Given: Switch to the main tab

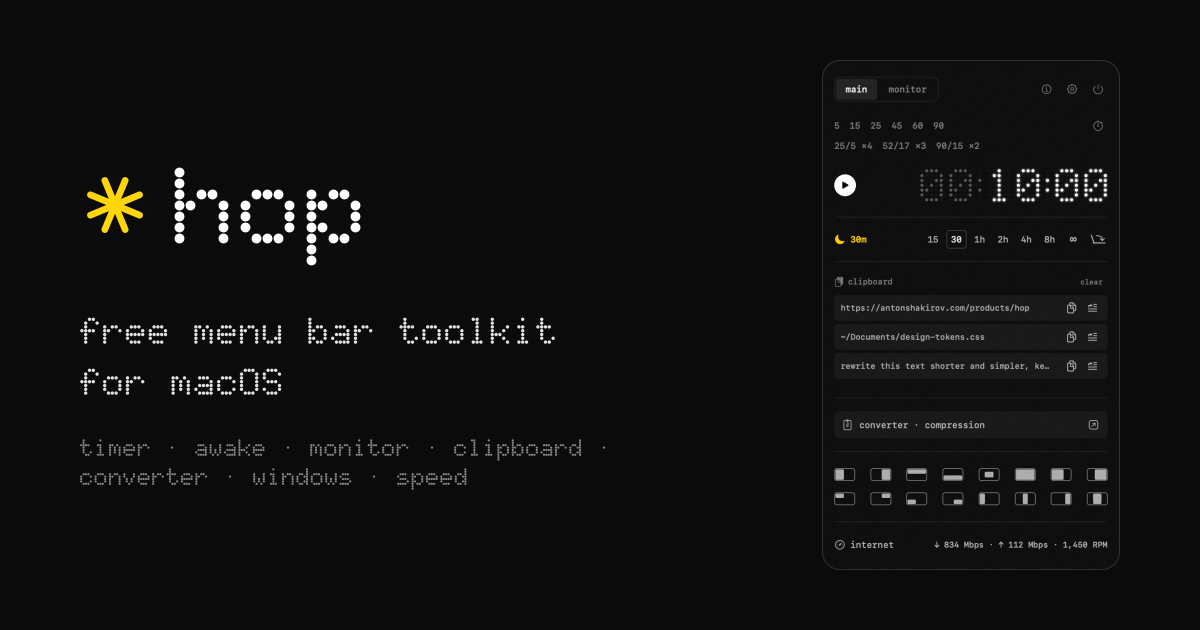Looking at the screenshot, I should 857,89.
